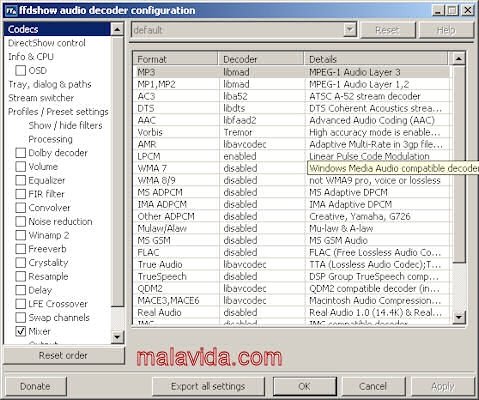Click left list scroll down arrow
This screenshot has height=400, width=479.
coord(117,337)
